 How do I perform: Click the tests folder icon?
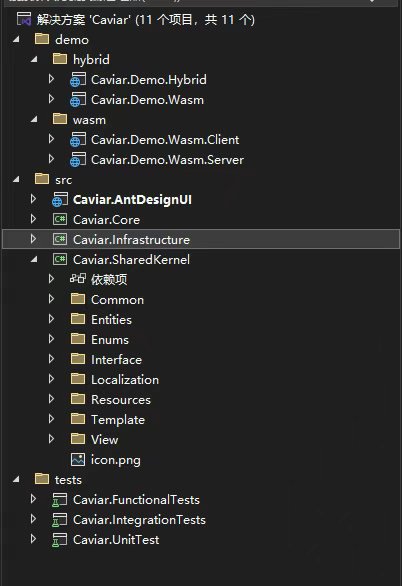point(42,479)
